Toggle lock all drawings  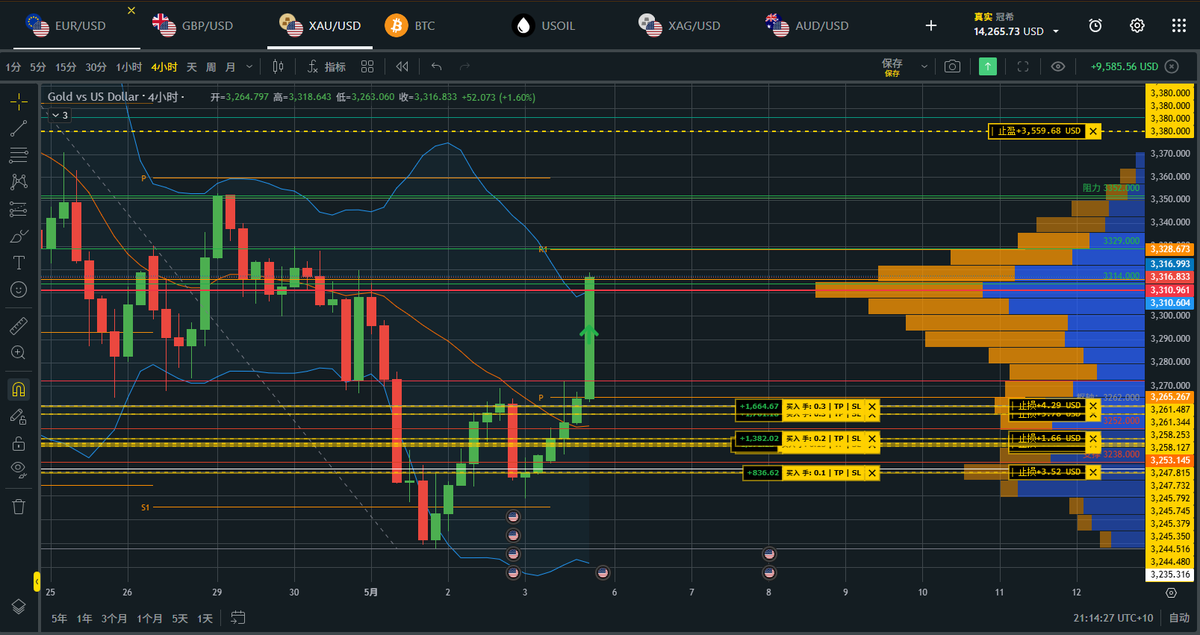tap(18, 443)
